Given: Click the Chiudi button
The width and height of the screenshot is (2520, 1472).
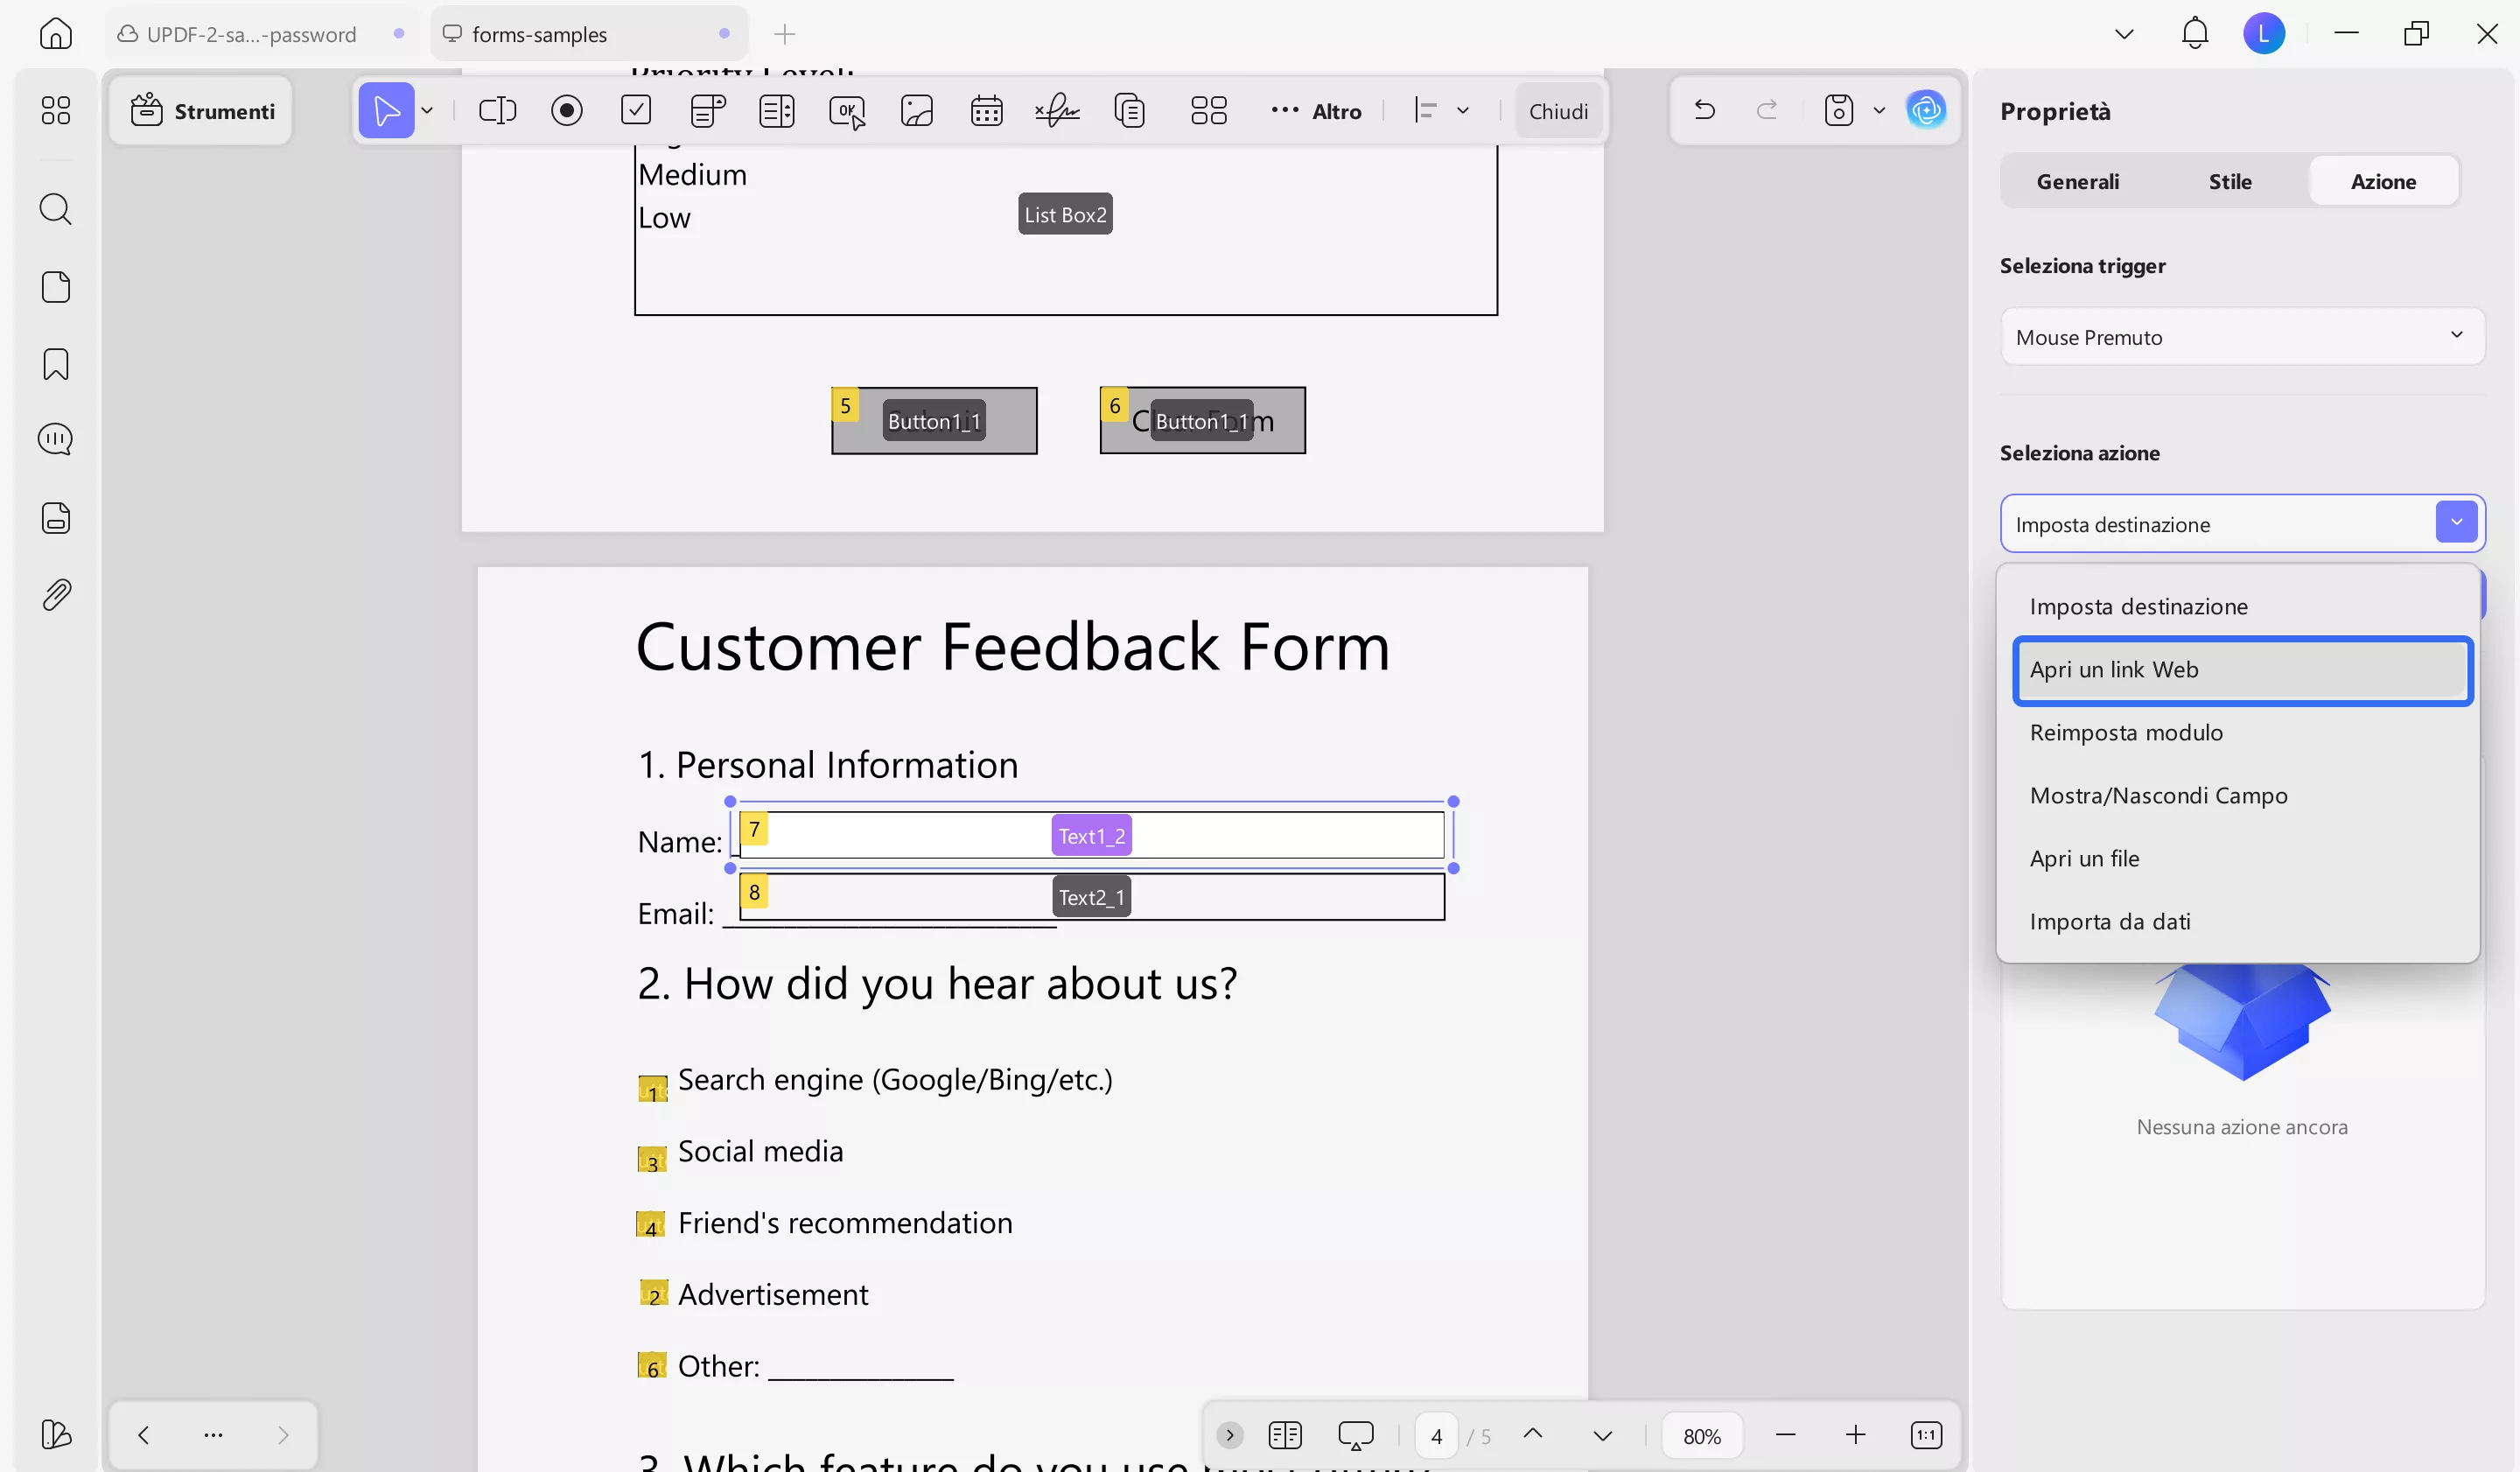Looking at the screenshot, I should coord(1558,111).
